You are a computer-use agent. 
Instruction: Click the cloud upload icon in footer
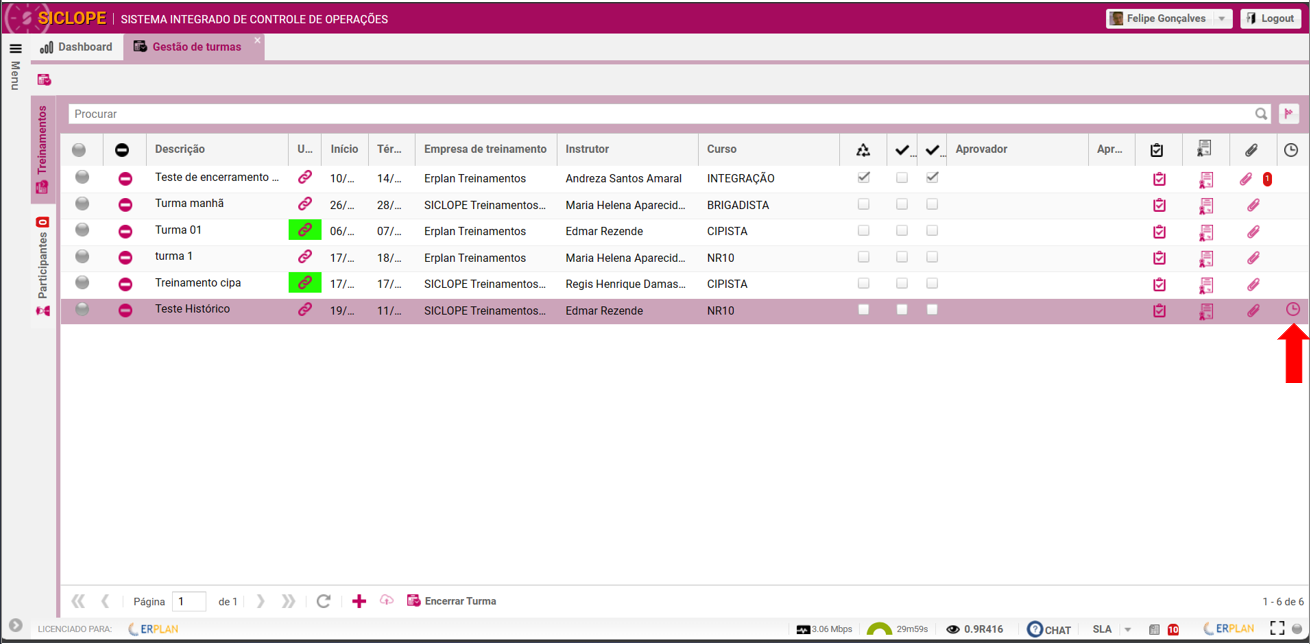pos(386,601)
